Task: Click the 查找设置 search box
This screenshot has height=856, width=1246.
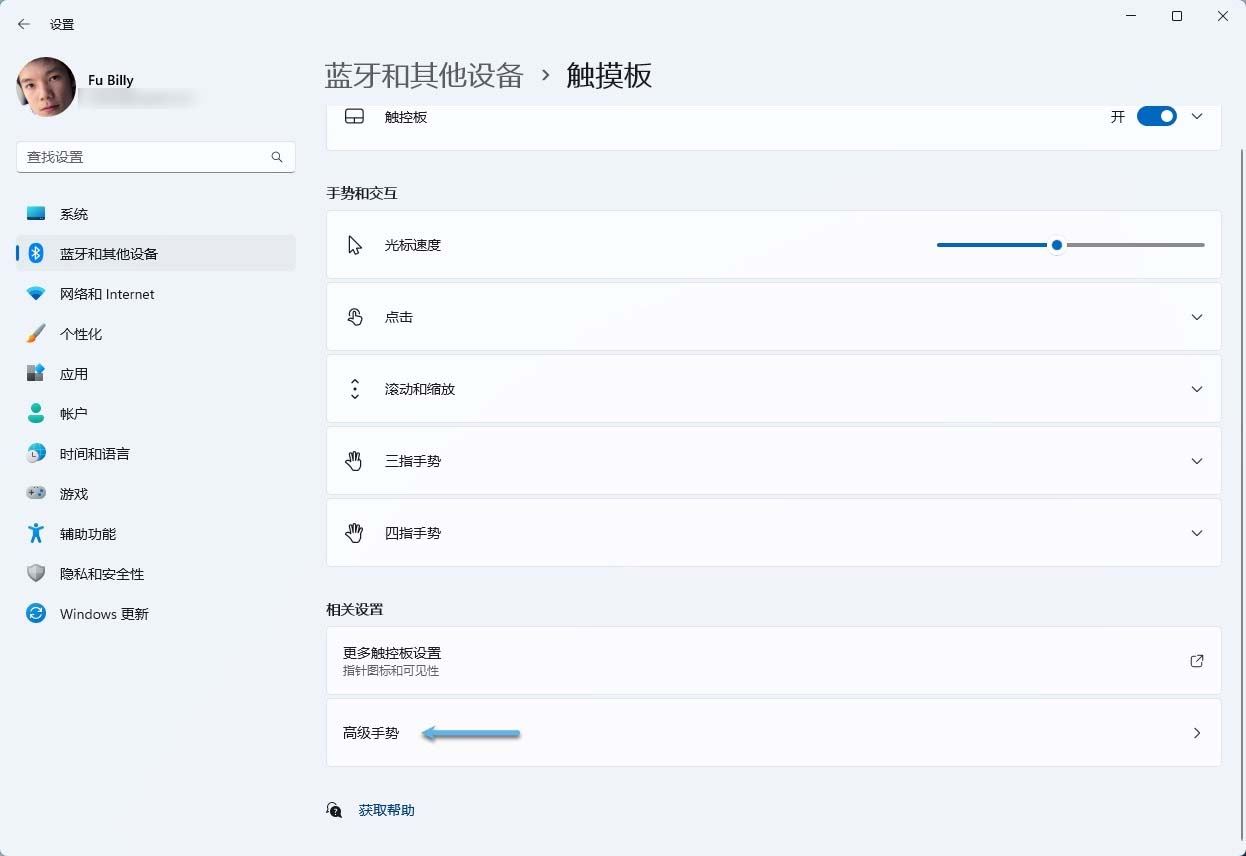Action: pos(155,157)
